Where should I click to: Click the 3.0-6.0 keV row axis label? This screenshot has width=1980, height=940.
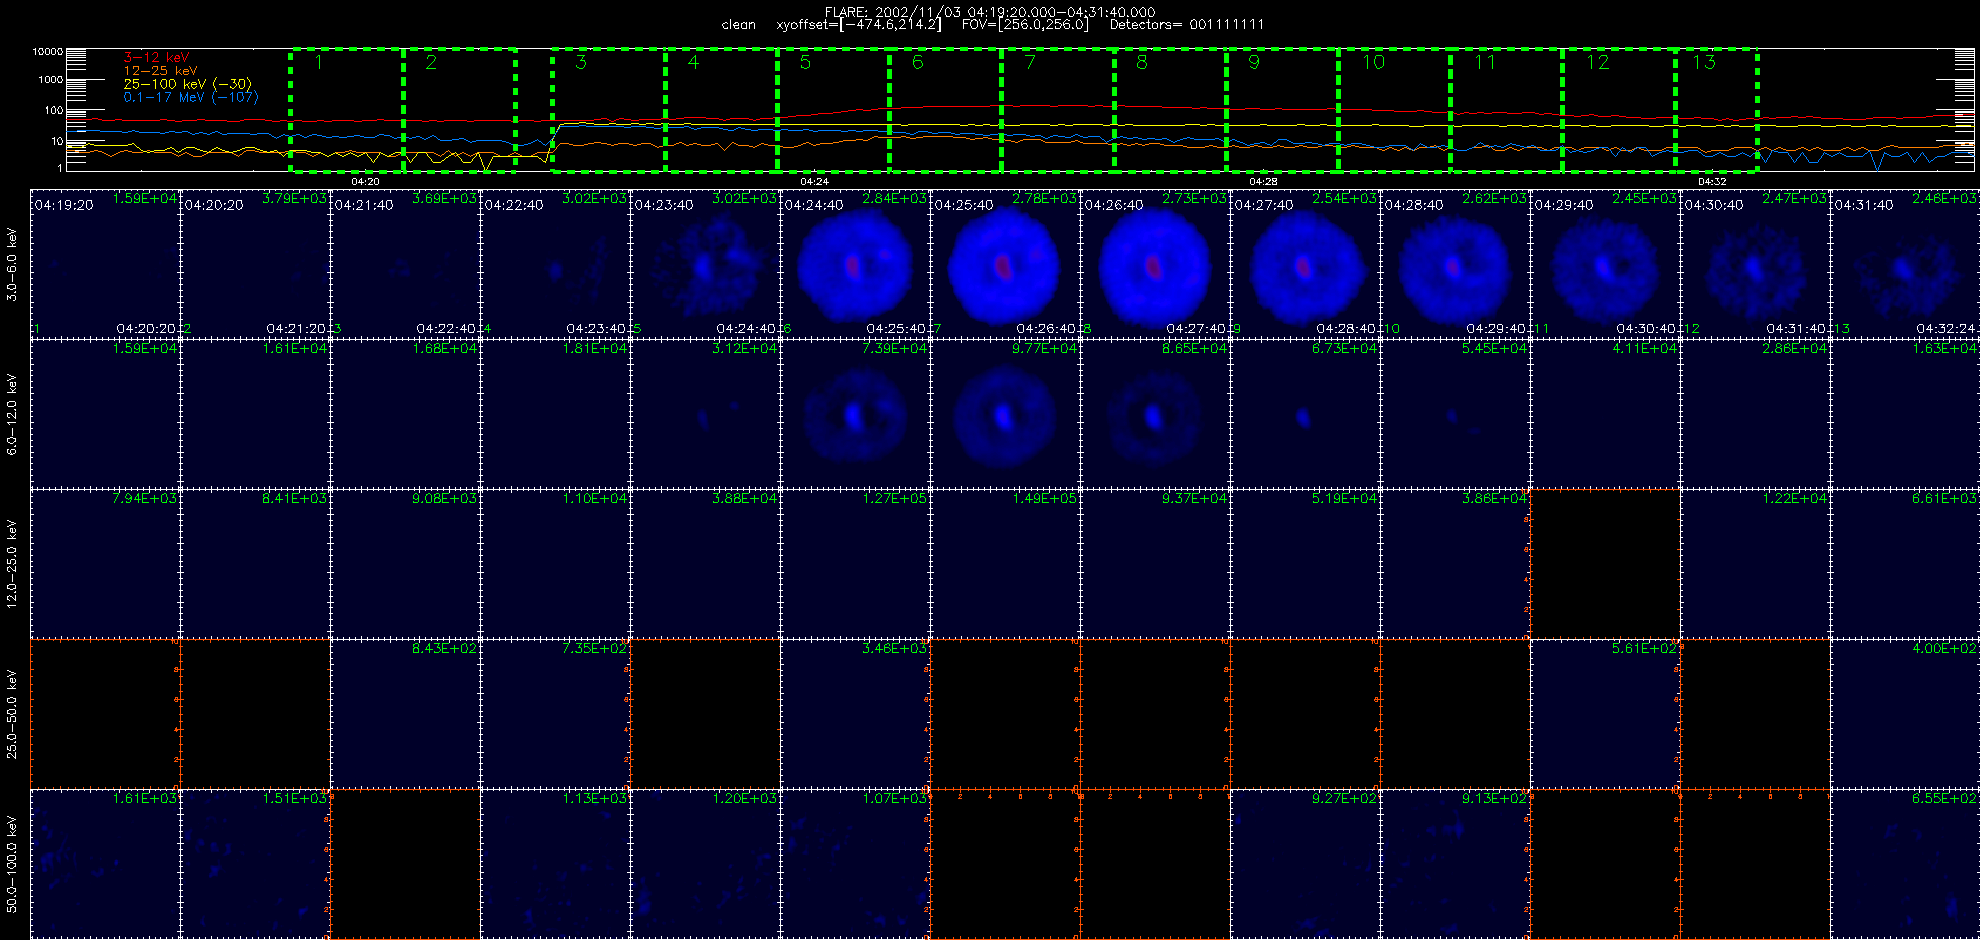(12, 264)
